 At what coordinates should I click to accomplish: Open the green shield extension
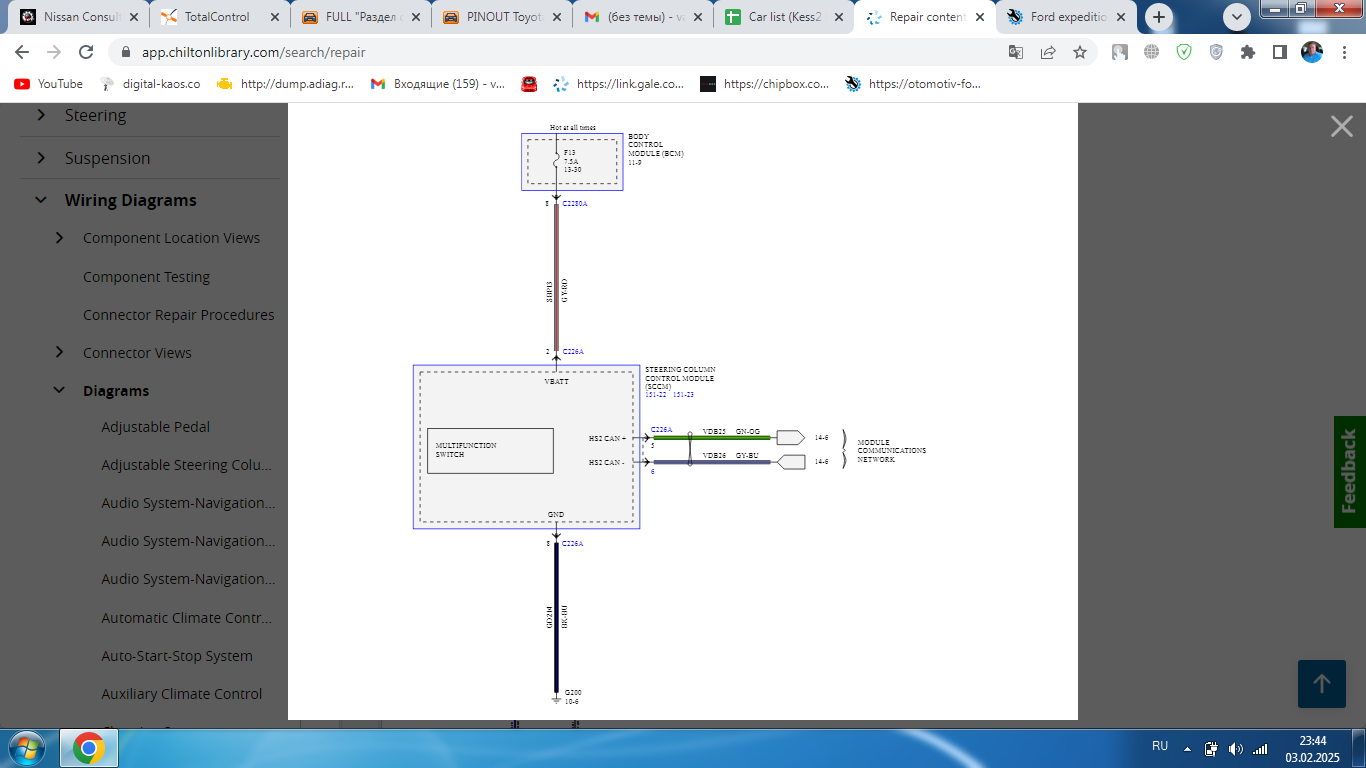point(1184,52)
